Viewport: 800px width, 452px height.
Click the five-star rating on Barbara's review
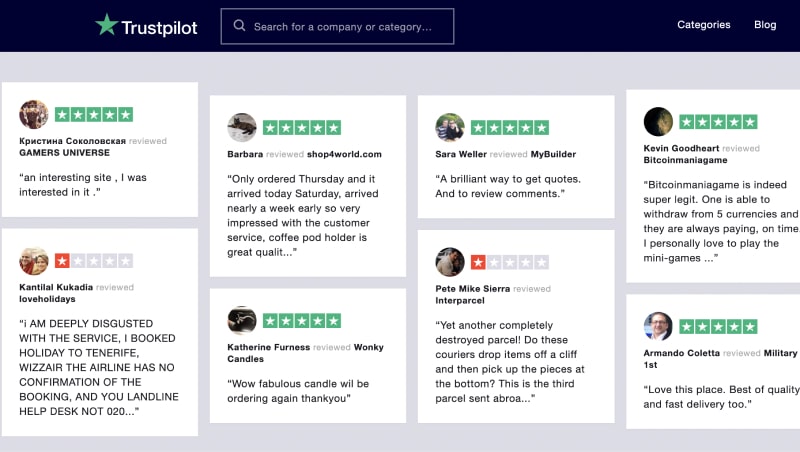click(x=302, y=127)
